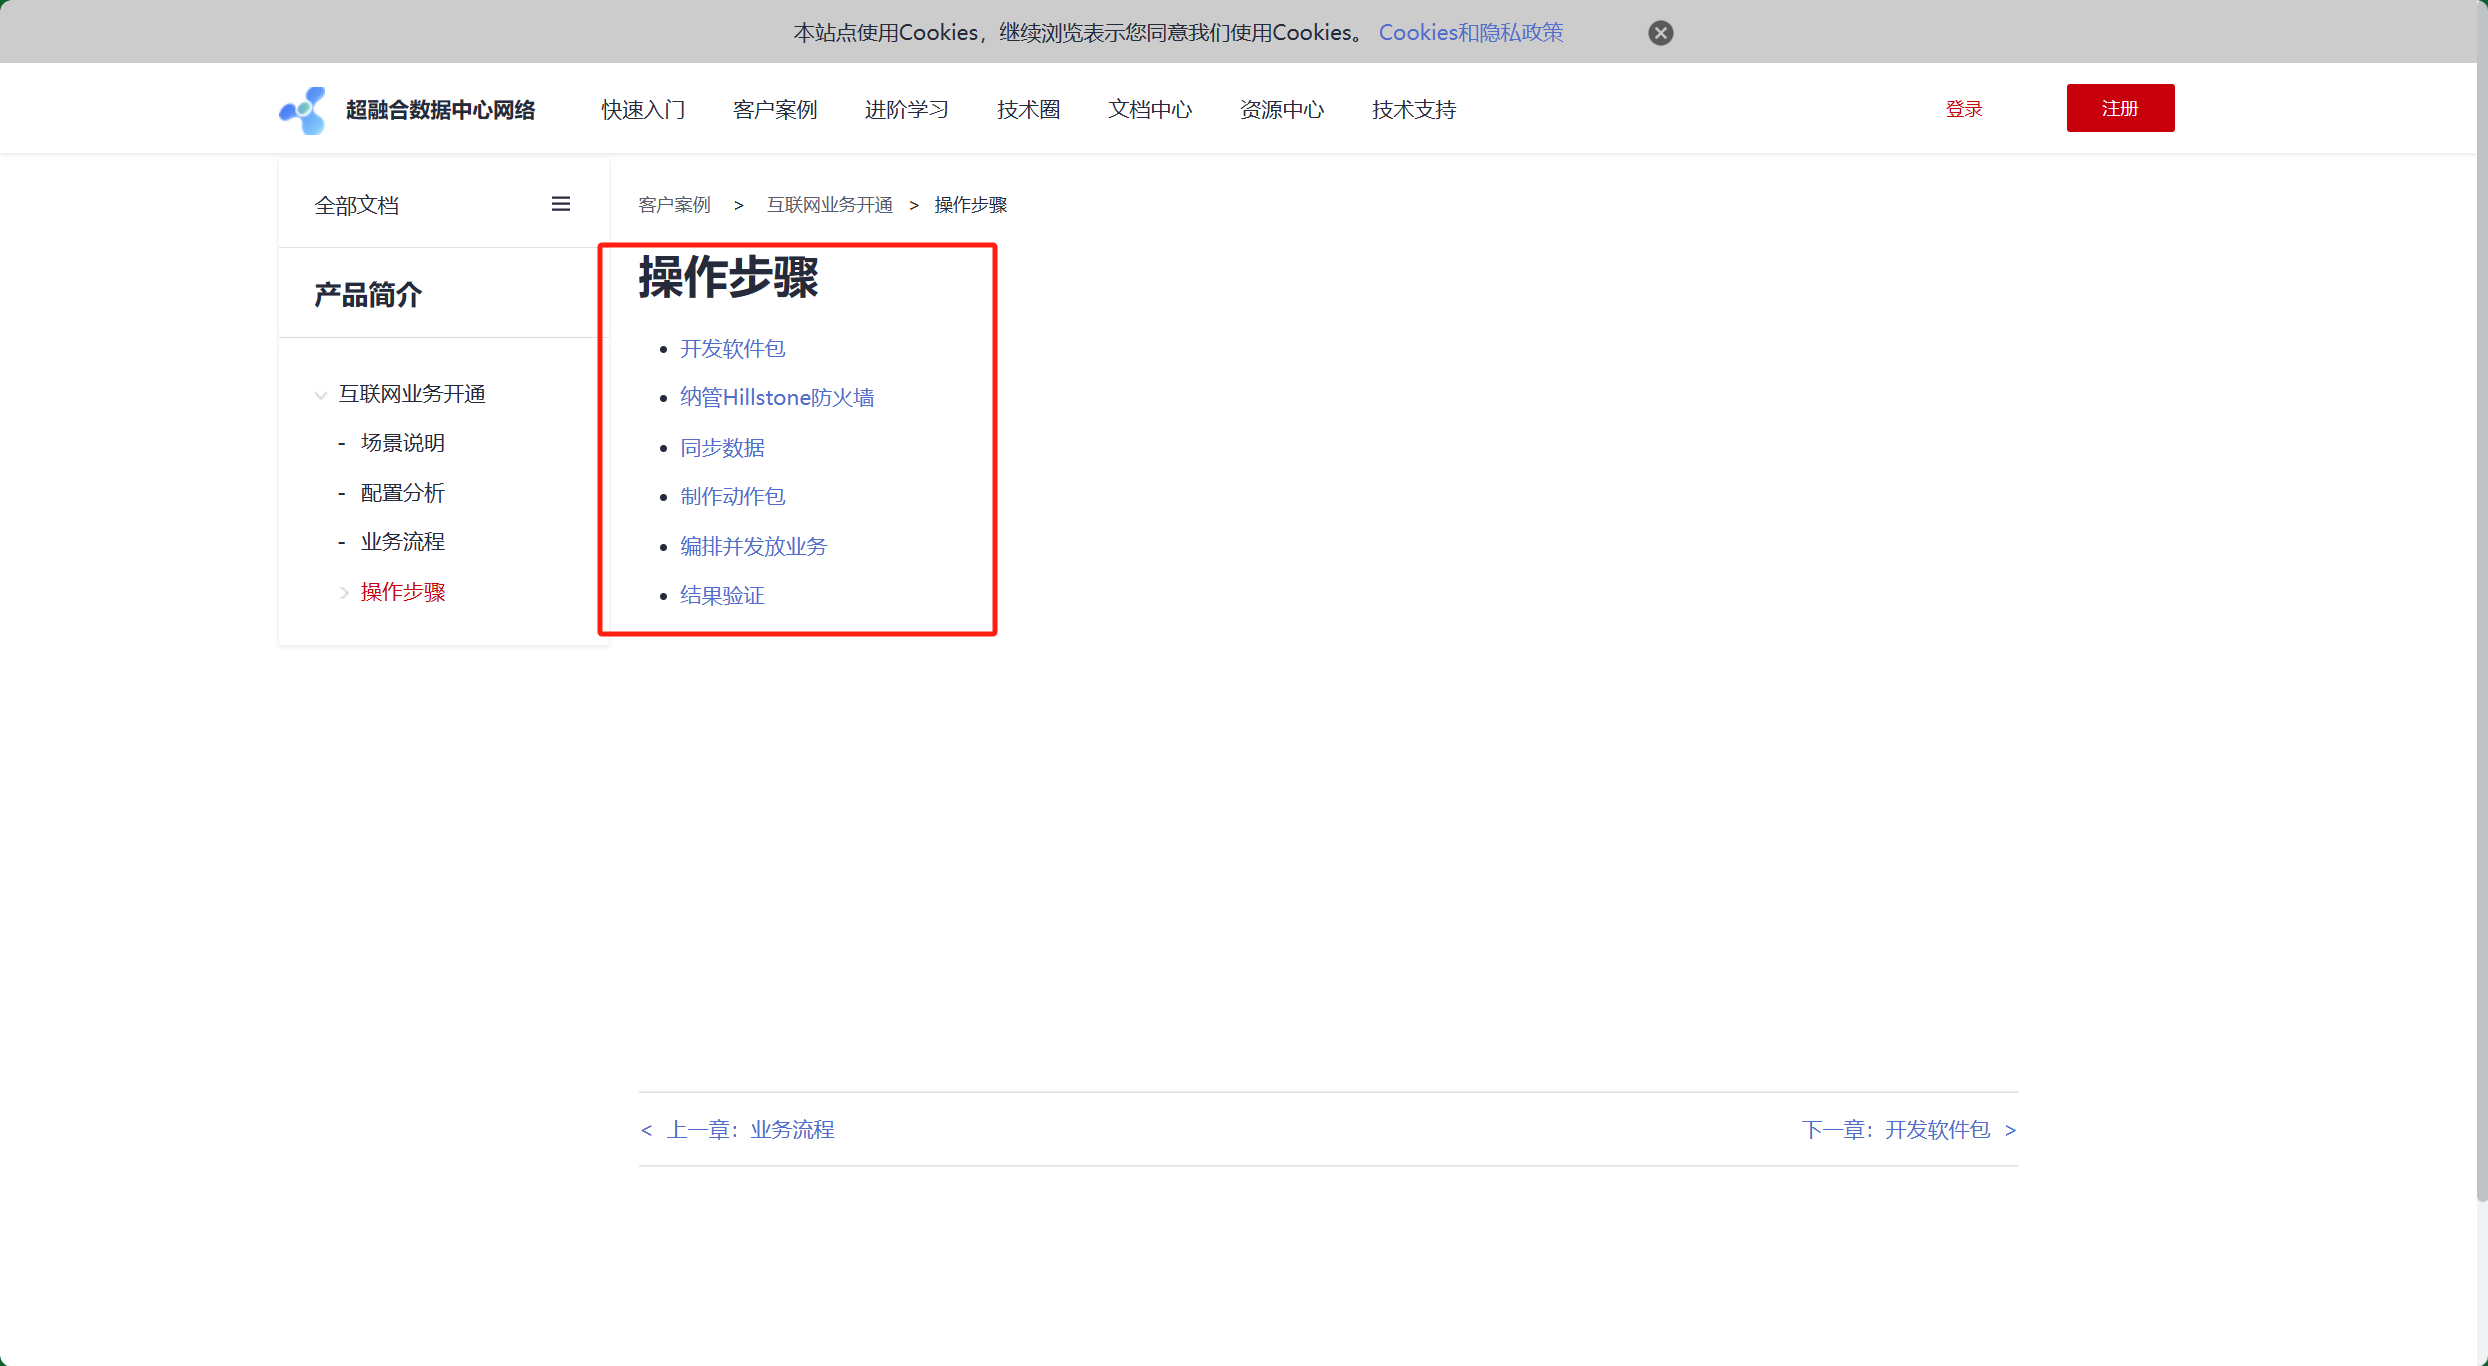
Task: Open 配置分析 in the sidebar
Action: click(x=403, y=493)
